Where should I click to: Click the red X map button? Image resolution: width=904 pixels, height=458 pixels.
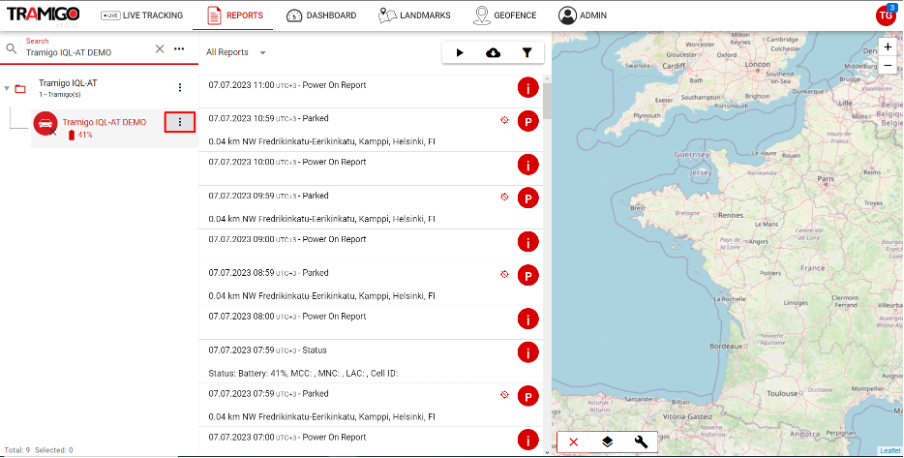[x=573, y=441]
